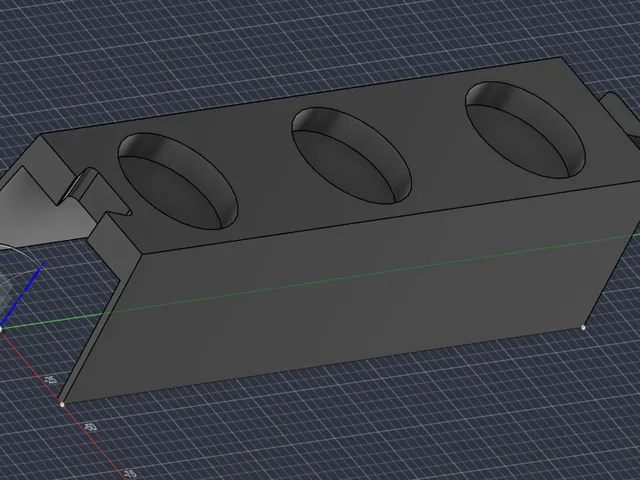640x480 pixels.
Task: Click the white vertex at block's front-right bottom corner
Action: (x=583, y=327)
